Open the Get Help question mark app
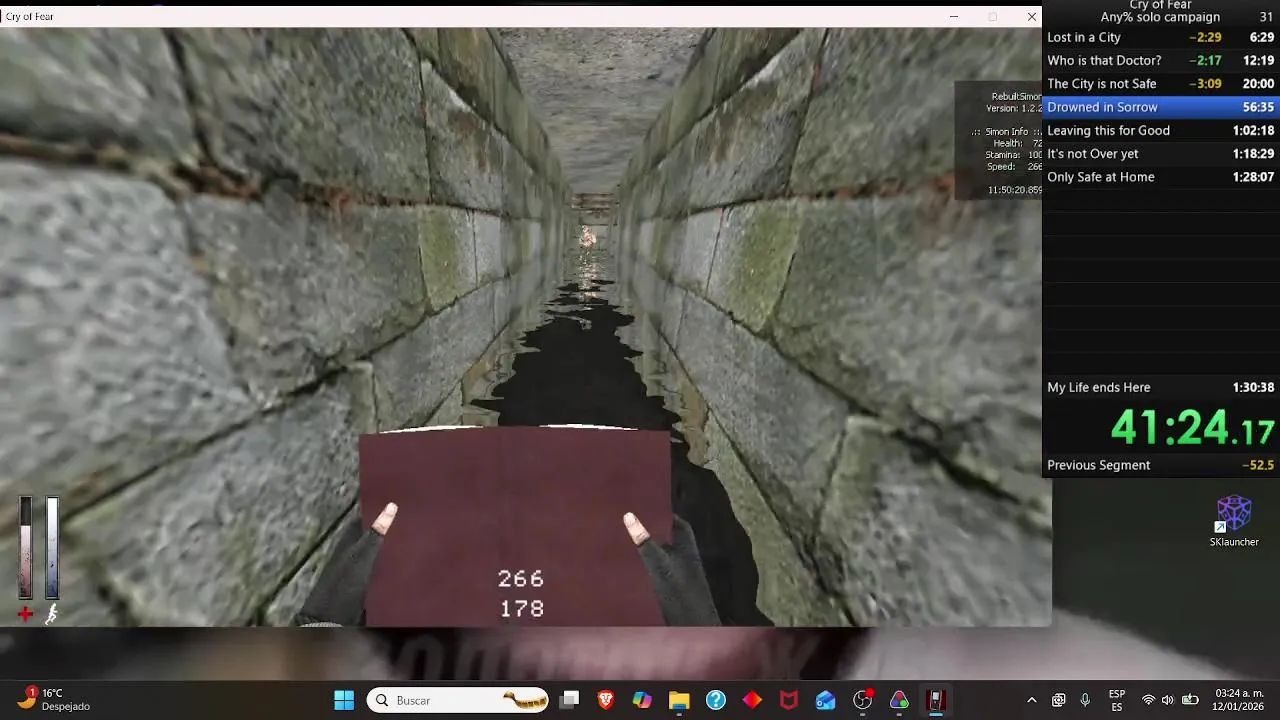This screenshot has width=1280, height=720. [716, 700]
